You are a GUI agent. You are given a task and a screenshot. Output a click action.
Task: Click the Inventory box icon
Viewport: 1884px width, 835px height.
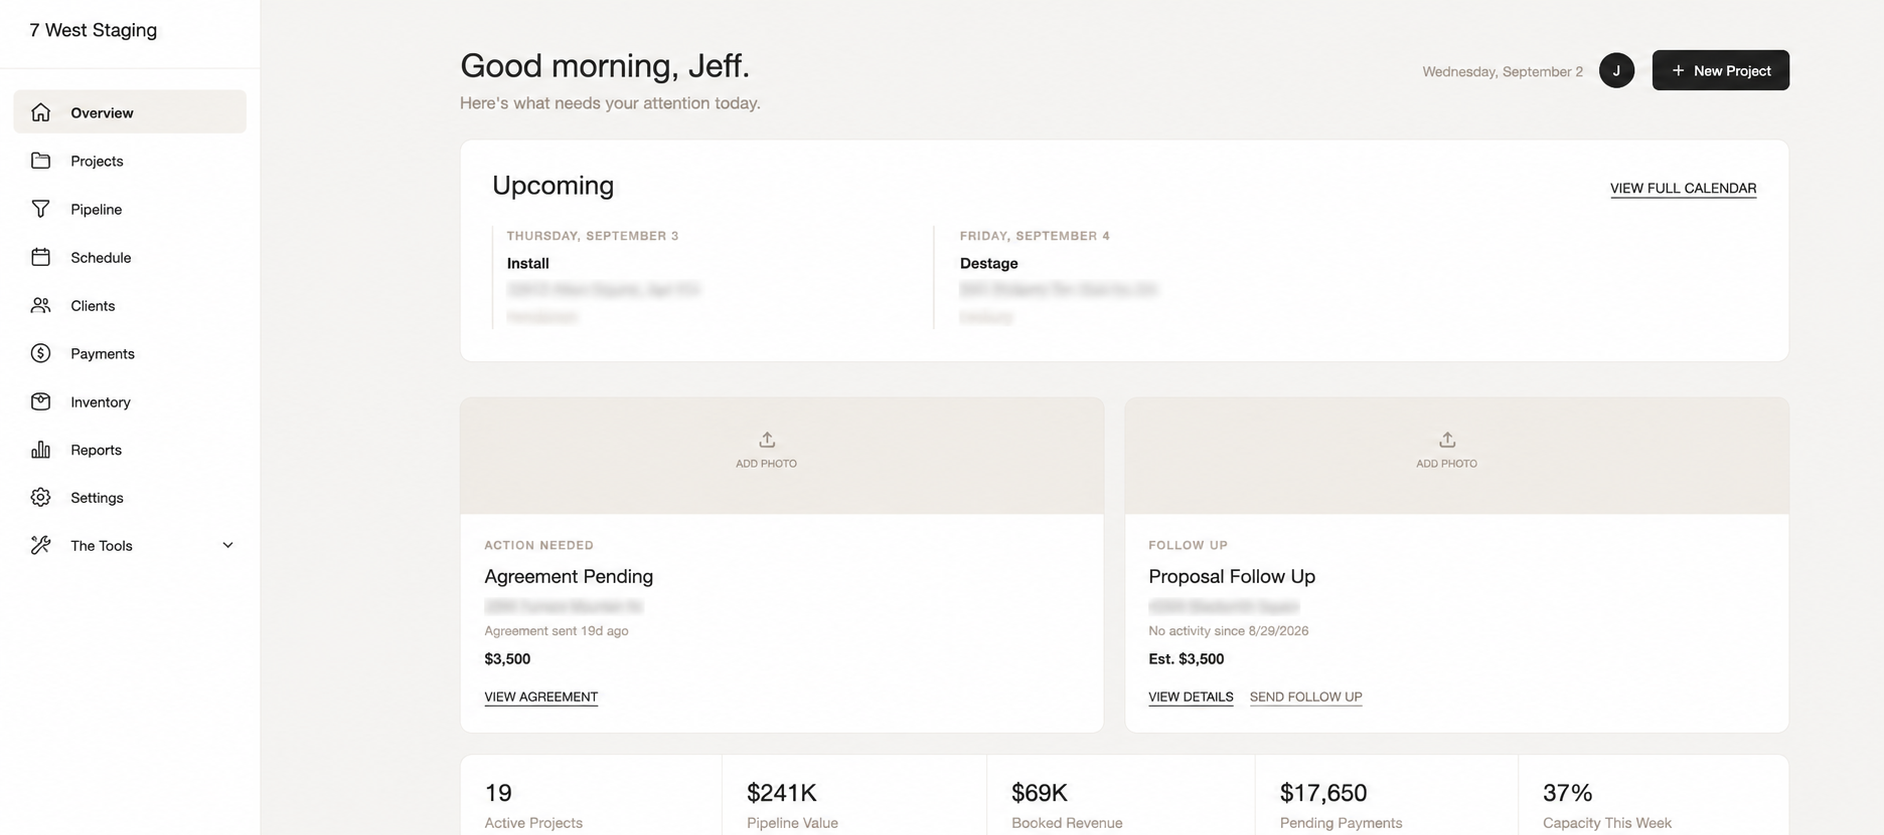point(41,401)
